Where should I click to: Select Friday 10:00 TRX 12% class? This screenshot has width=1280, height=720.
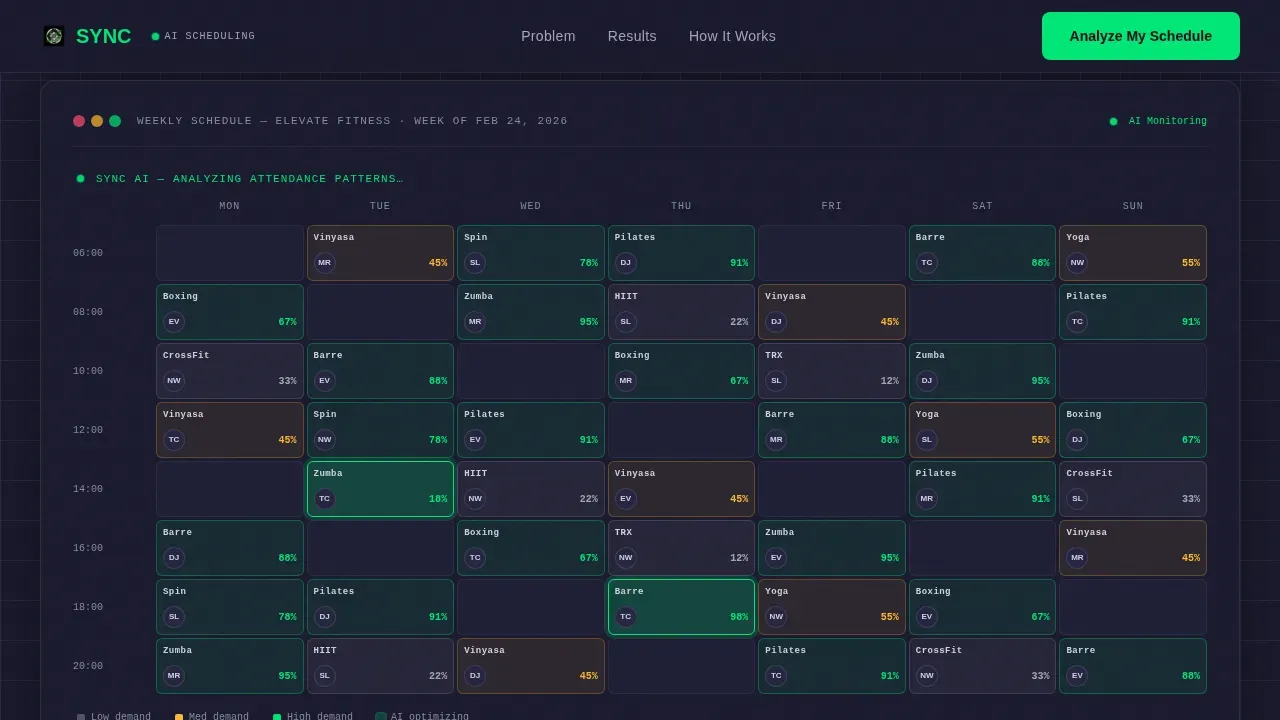point(832,371)
